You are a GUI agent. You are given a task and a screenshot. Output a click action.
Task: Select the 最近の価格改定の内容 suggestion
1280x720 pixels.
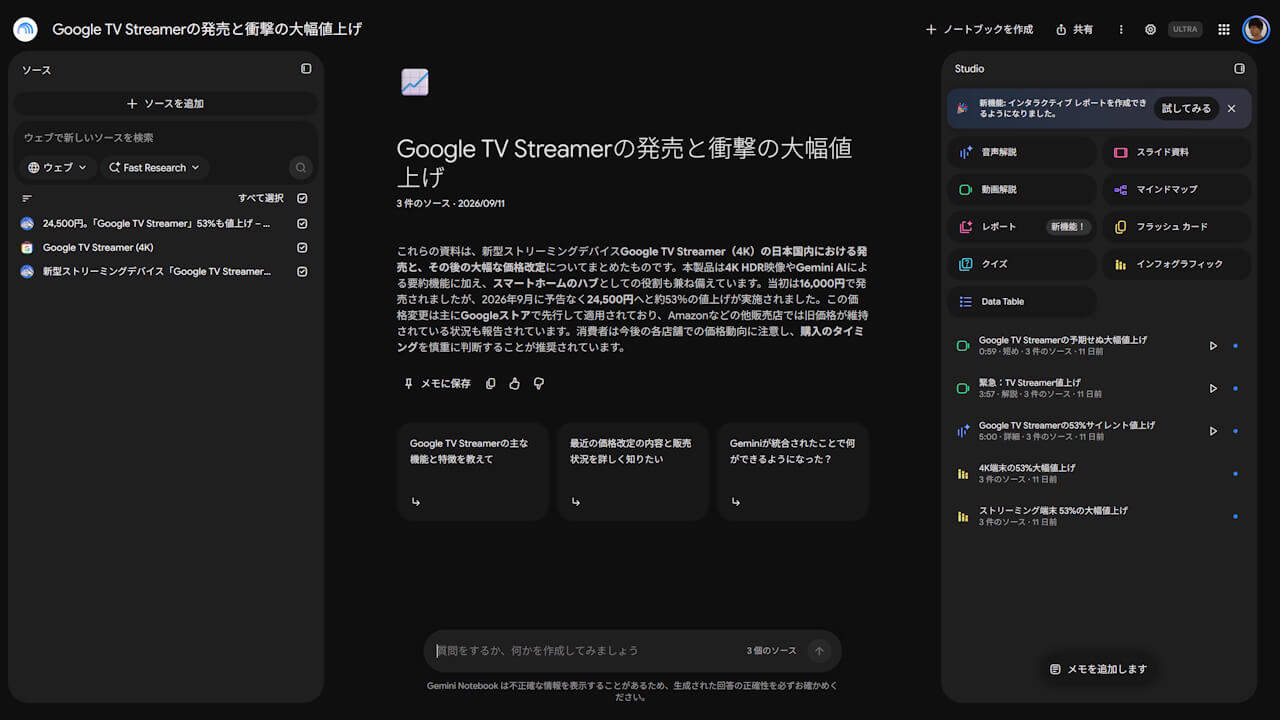[633, 472]
